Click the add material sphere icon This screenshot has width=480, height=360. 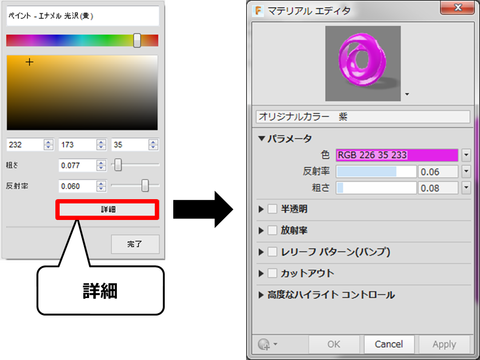pyautogui.click(x=264, y=344)
